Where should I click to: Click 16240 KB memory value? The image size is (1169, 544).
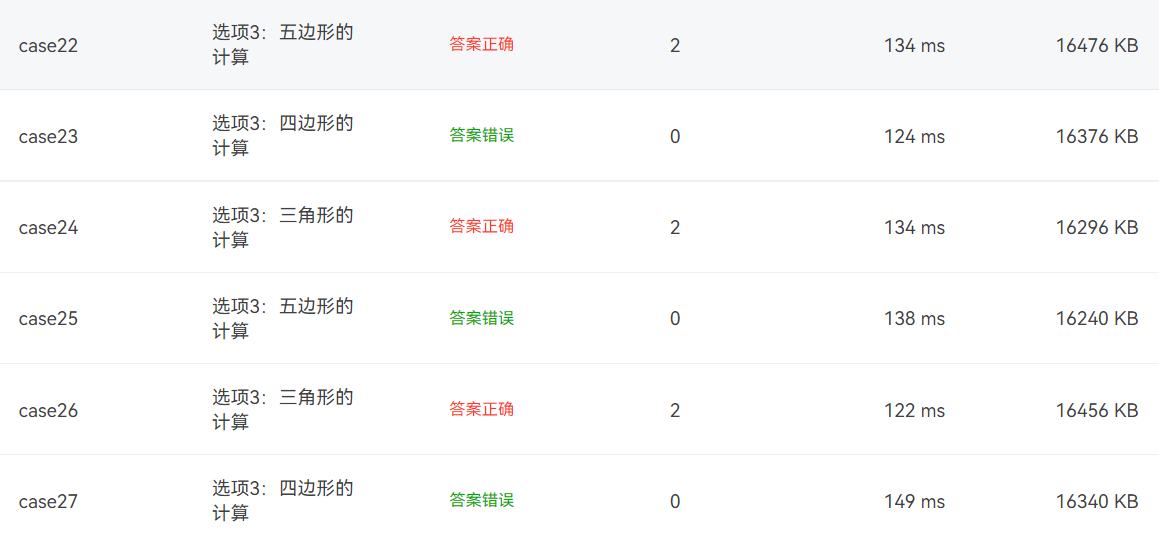tap(1097, 318)
